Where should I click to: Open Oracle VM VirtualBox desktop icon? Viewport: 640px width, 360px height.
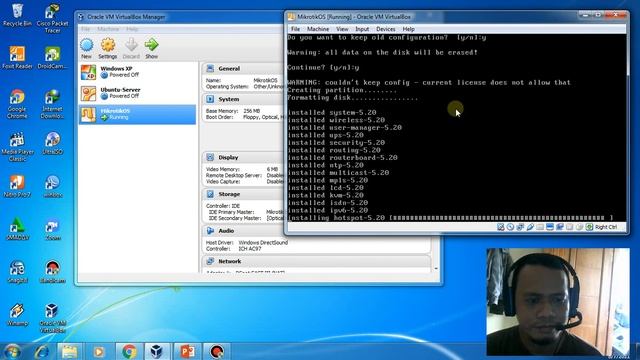pos(52,318)
